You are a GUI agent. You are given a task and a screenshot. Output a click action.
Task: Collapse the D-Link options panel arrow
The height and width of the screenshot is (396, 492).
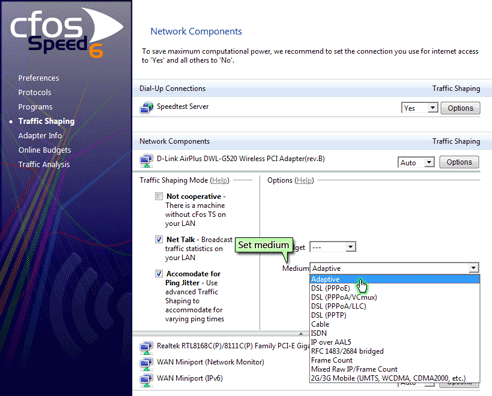pos(301,334)
